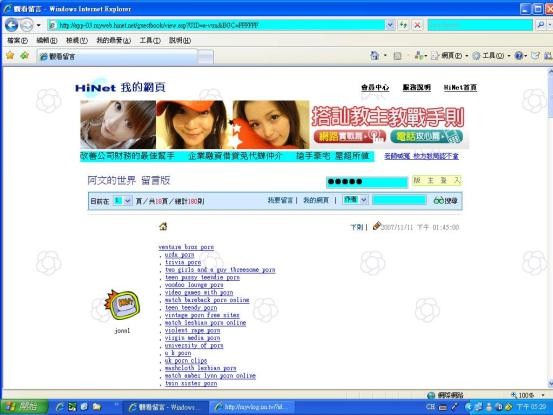Click the Favorites star icon
Viewport: 553px width, 415px height.
coord(10,55)
